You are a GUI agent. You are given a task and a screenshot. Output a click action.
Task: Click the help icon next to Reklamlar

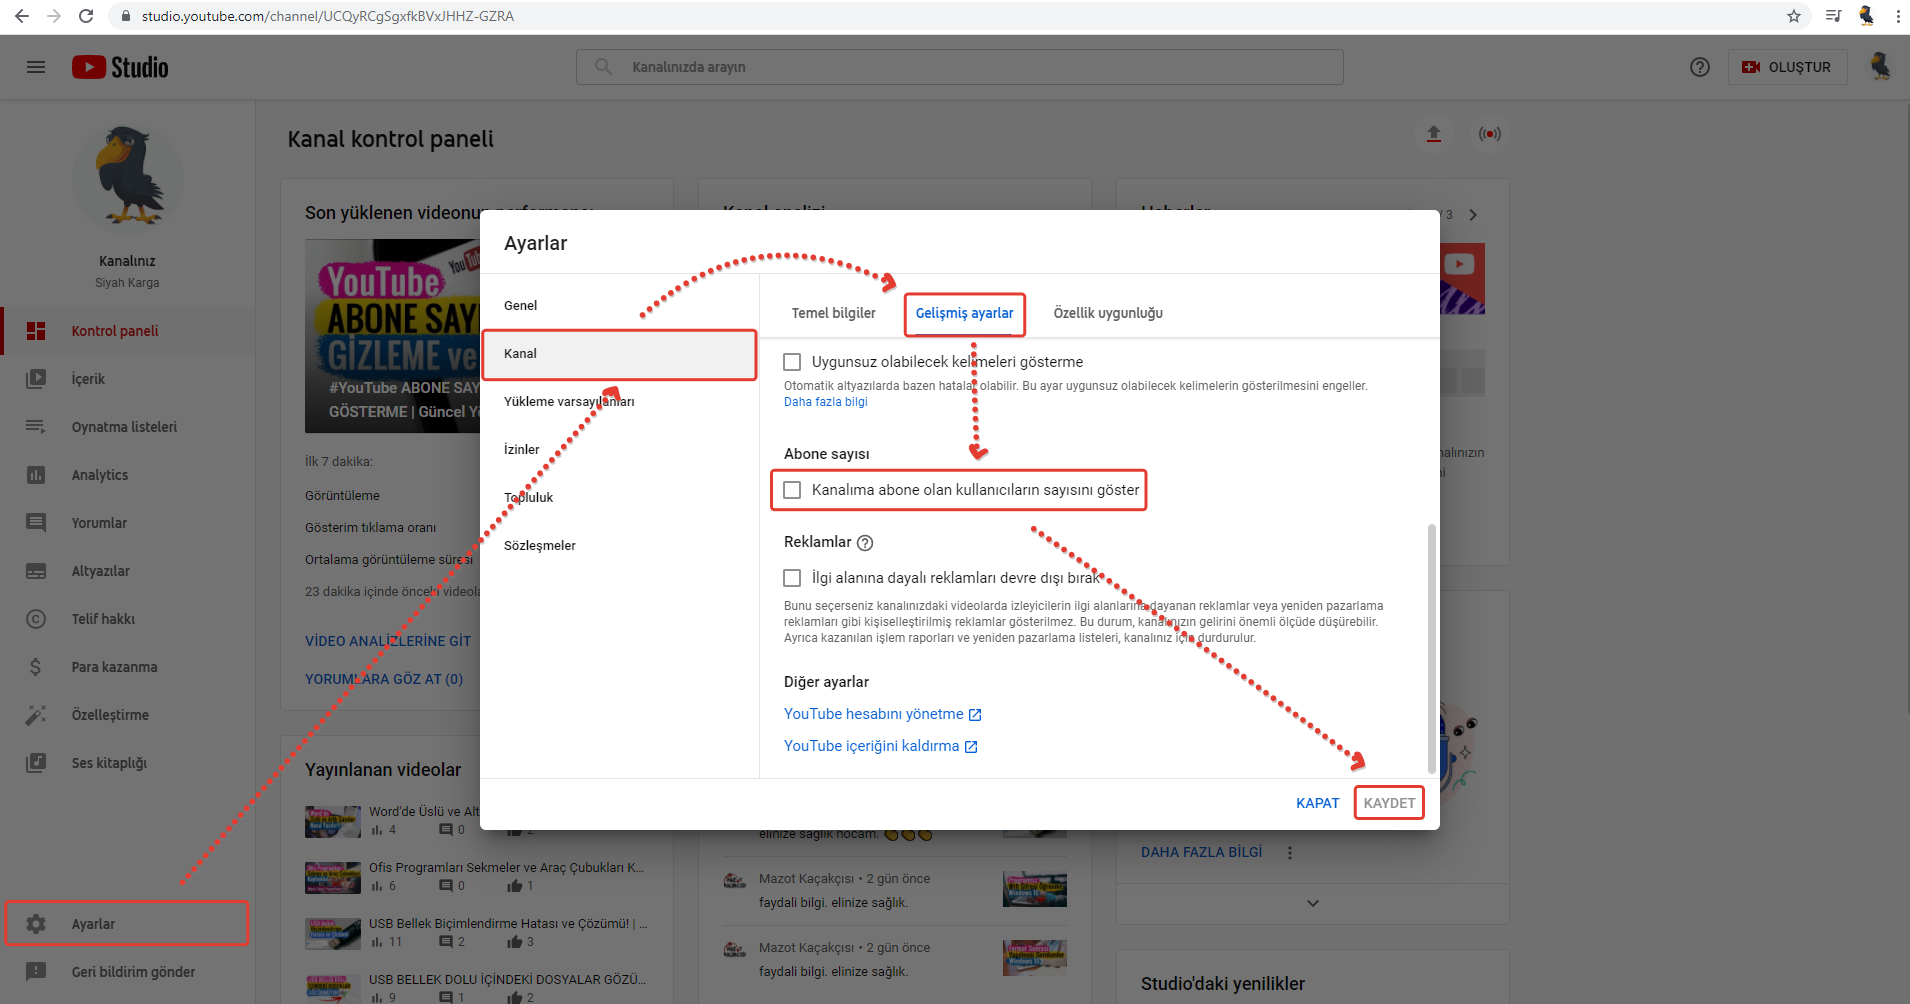click(x=865, y=543)
